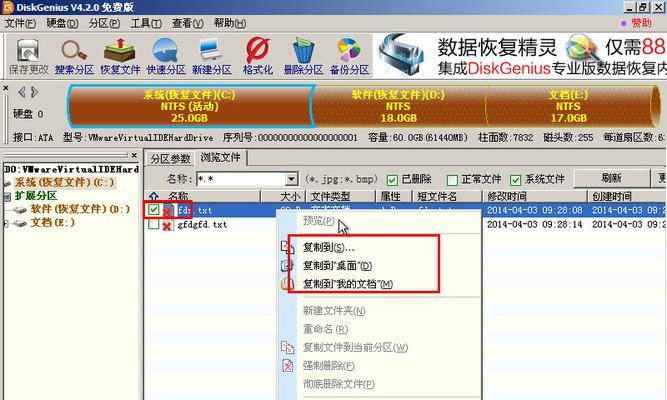Select the C: partition bar 25.0GB
667x400 pixels.
tap(190, 106)
